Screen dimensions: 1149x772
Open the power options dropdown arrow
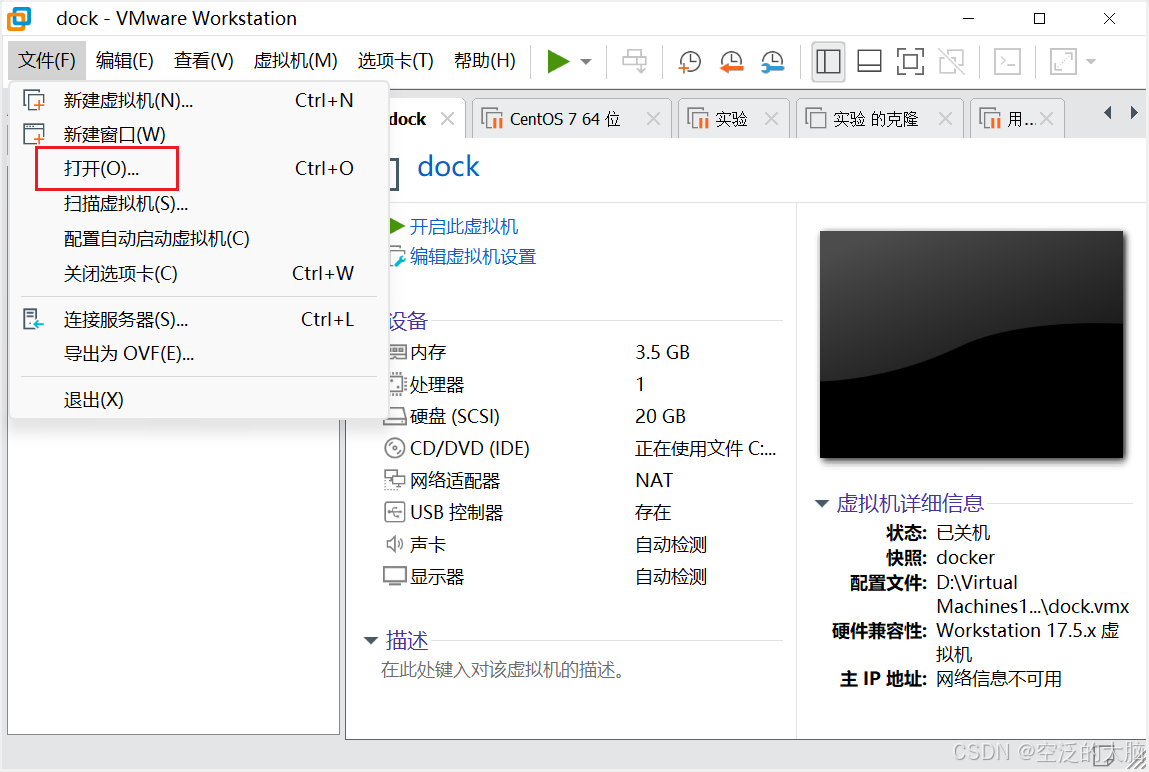click(x=585, y=62)
